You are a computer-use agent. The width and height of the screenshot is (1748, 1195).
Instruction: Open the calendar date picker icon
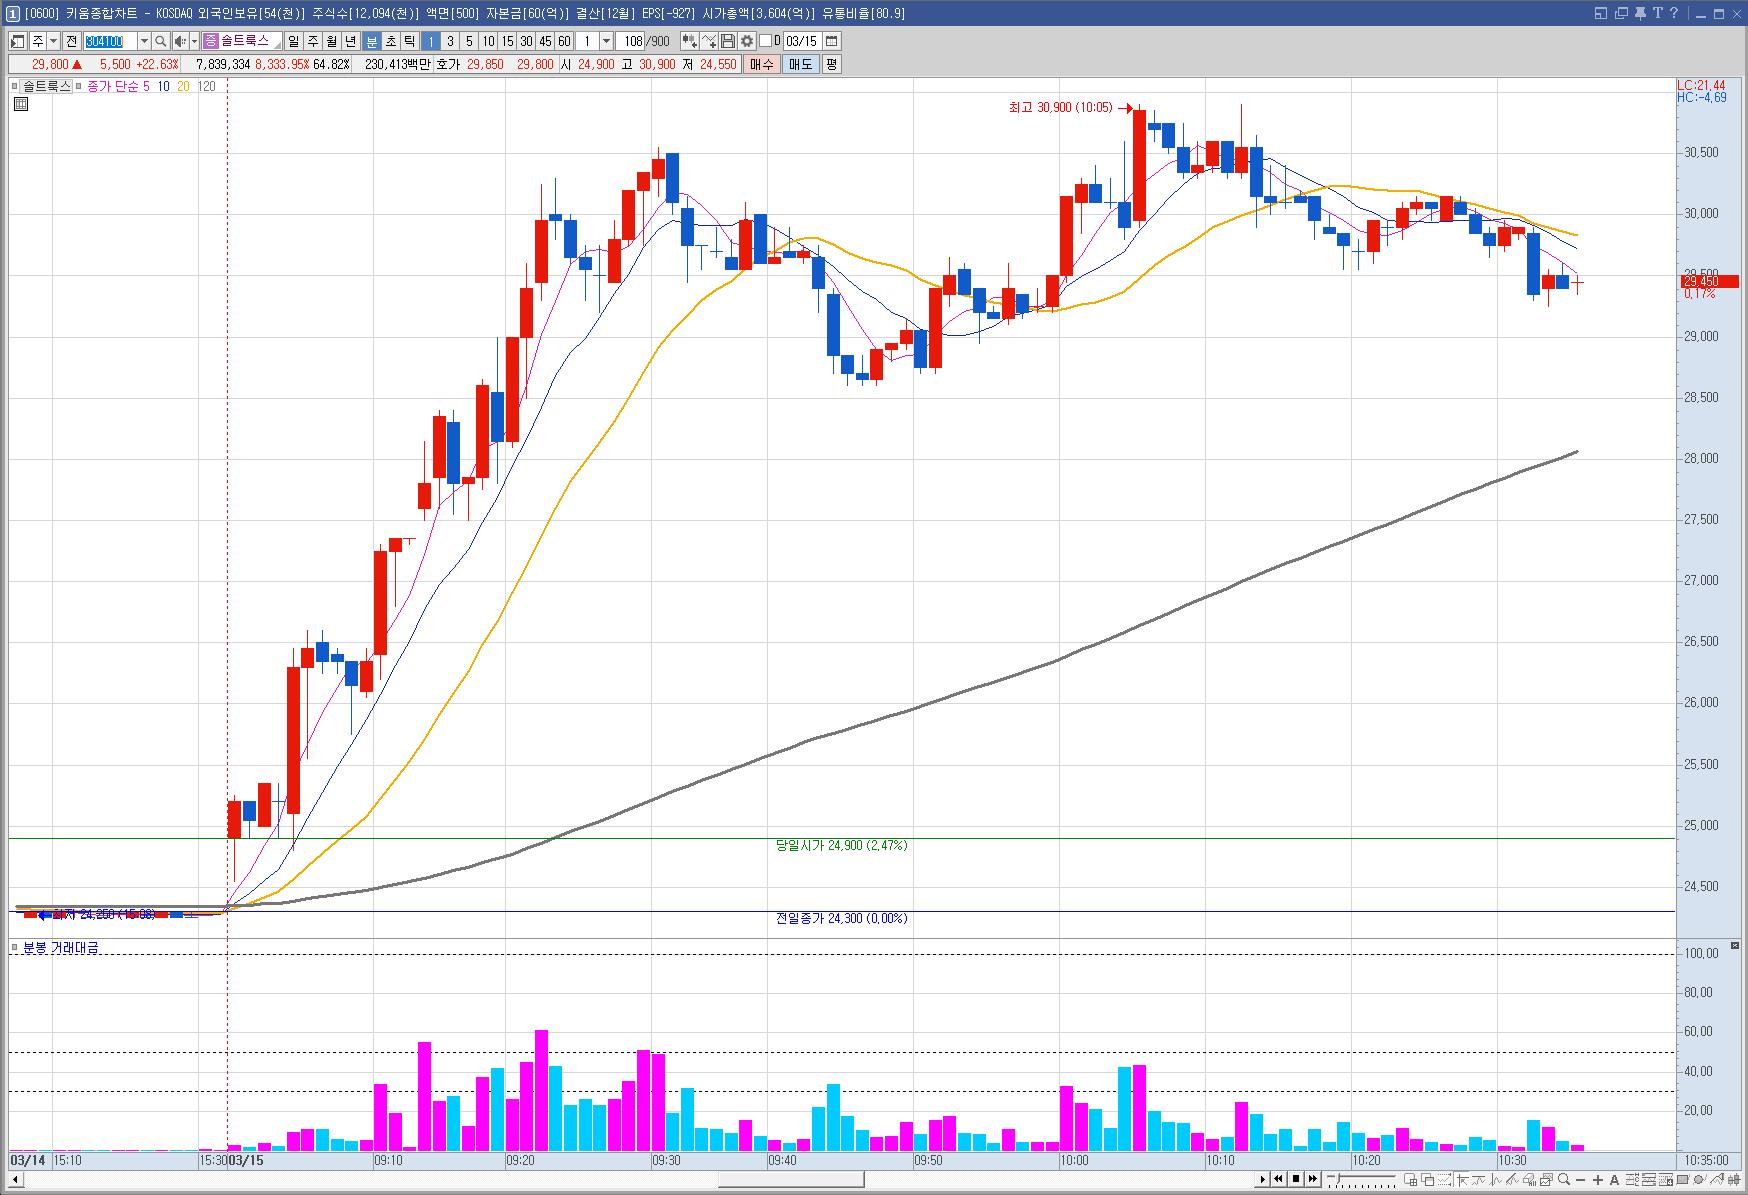pyautogui.click(x=832, y=41)
